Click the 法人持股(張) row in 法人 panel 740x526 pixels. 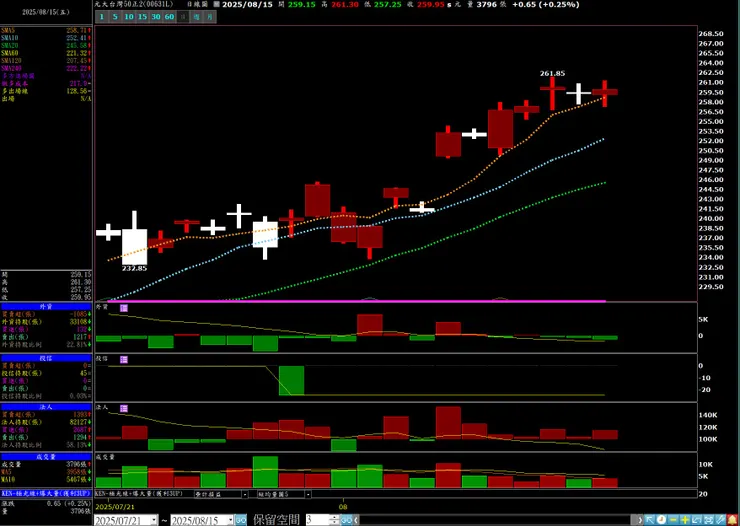[46, 422]
